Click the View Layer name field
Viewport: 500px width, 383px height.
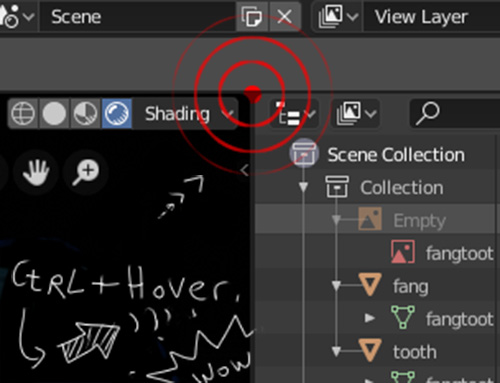tap(432, 16)
